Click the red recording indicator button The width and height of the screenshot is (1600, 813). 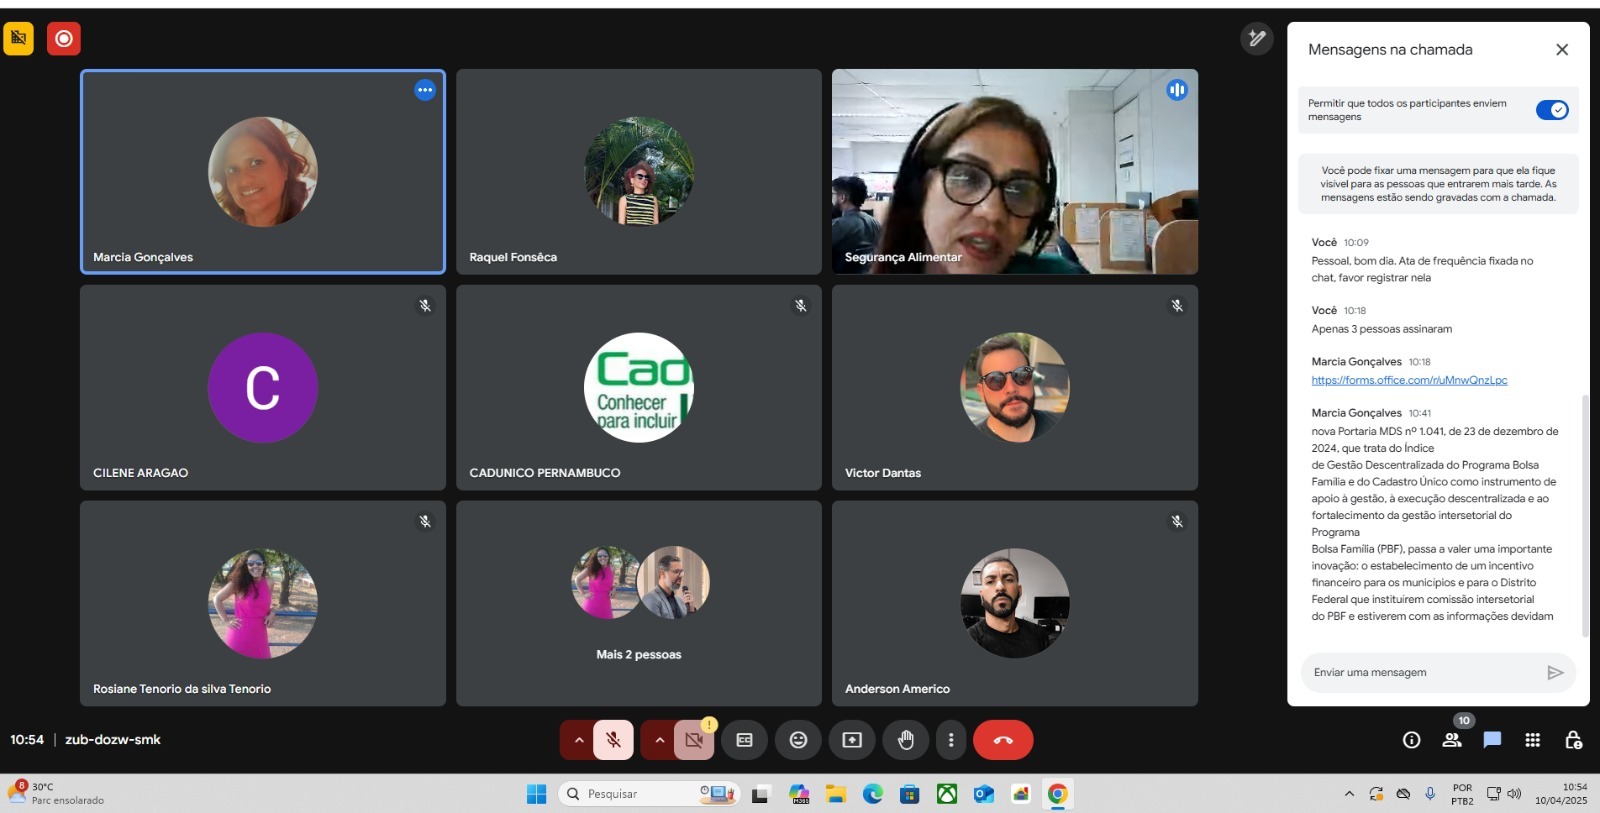pyautogui.click(x=64, y=39)
